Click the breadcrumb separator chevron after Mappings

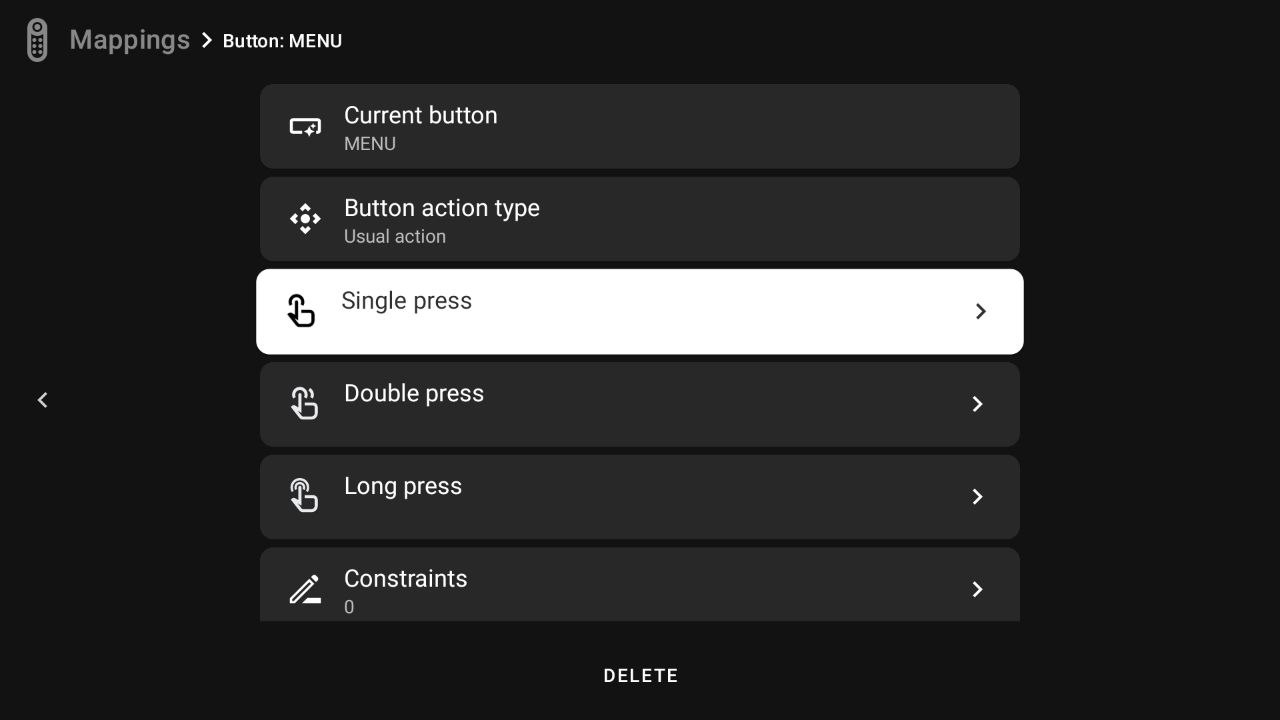tap(207, 41)
